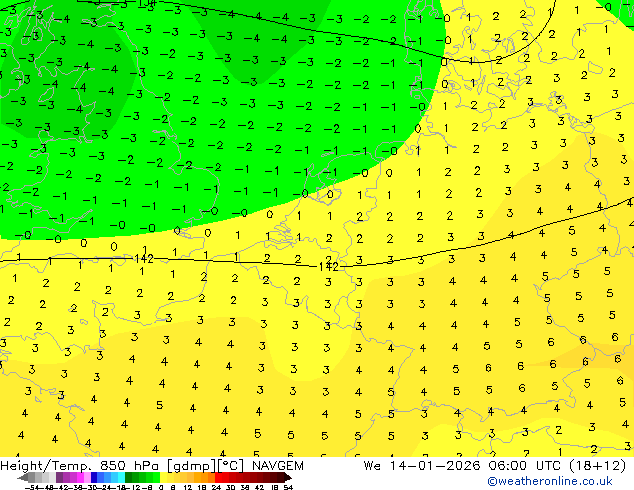Click the '[gdmp]' unit label

click(x=191, y=466)
